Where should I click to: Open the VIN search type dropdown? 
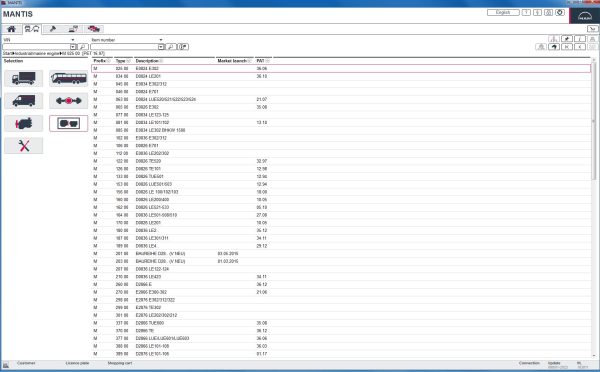pos(73,40)
